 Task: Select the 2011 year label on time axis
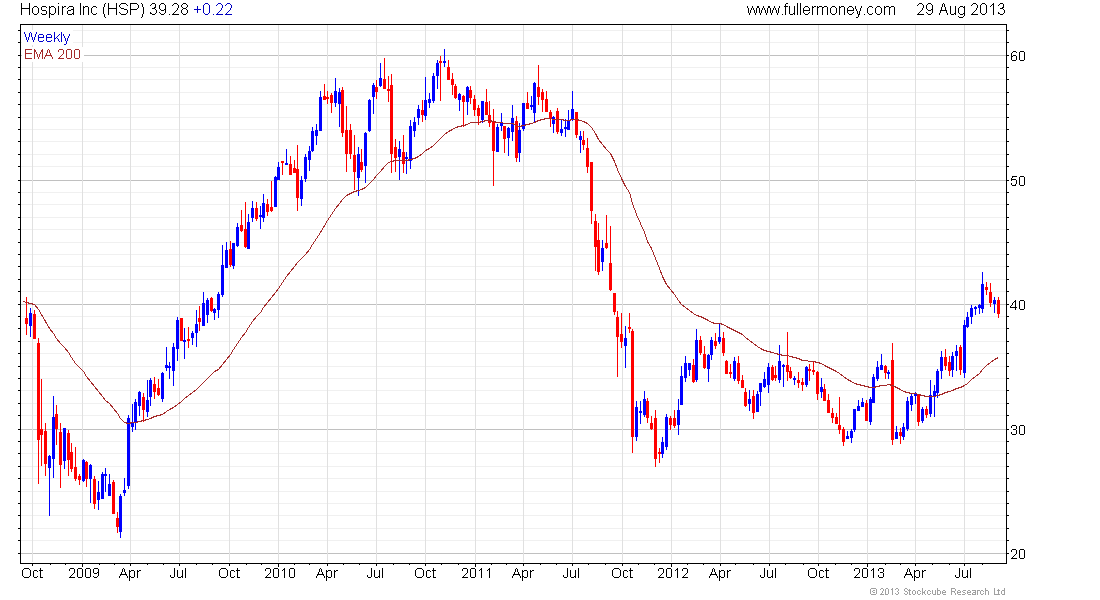(476, 573)
